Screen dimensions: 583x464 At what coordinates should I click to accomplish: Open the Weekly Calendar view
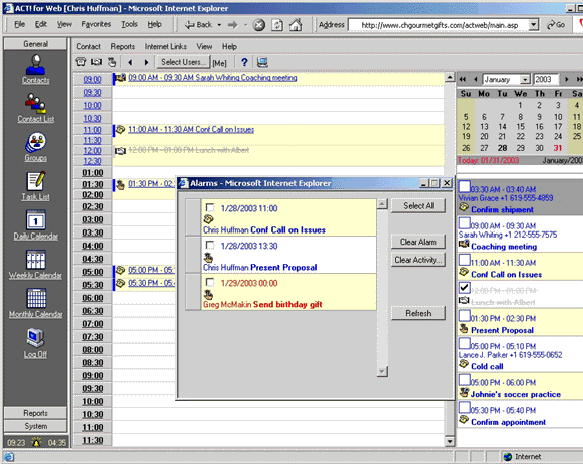point(35,264)
